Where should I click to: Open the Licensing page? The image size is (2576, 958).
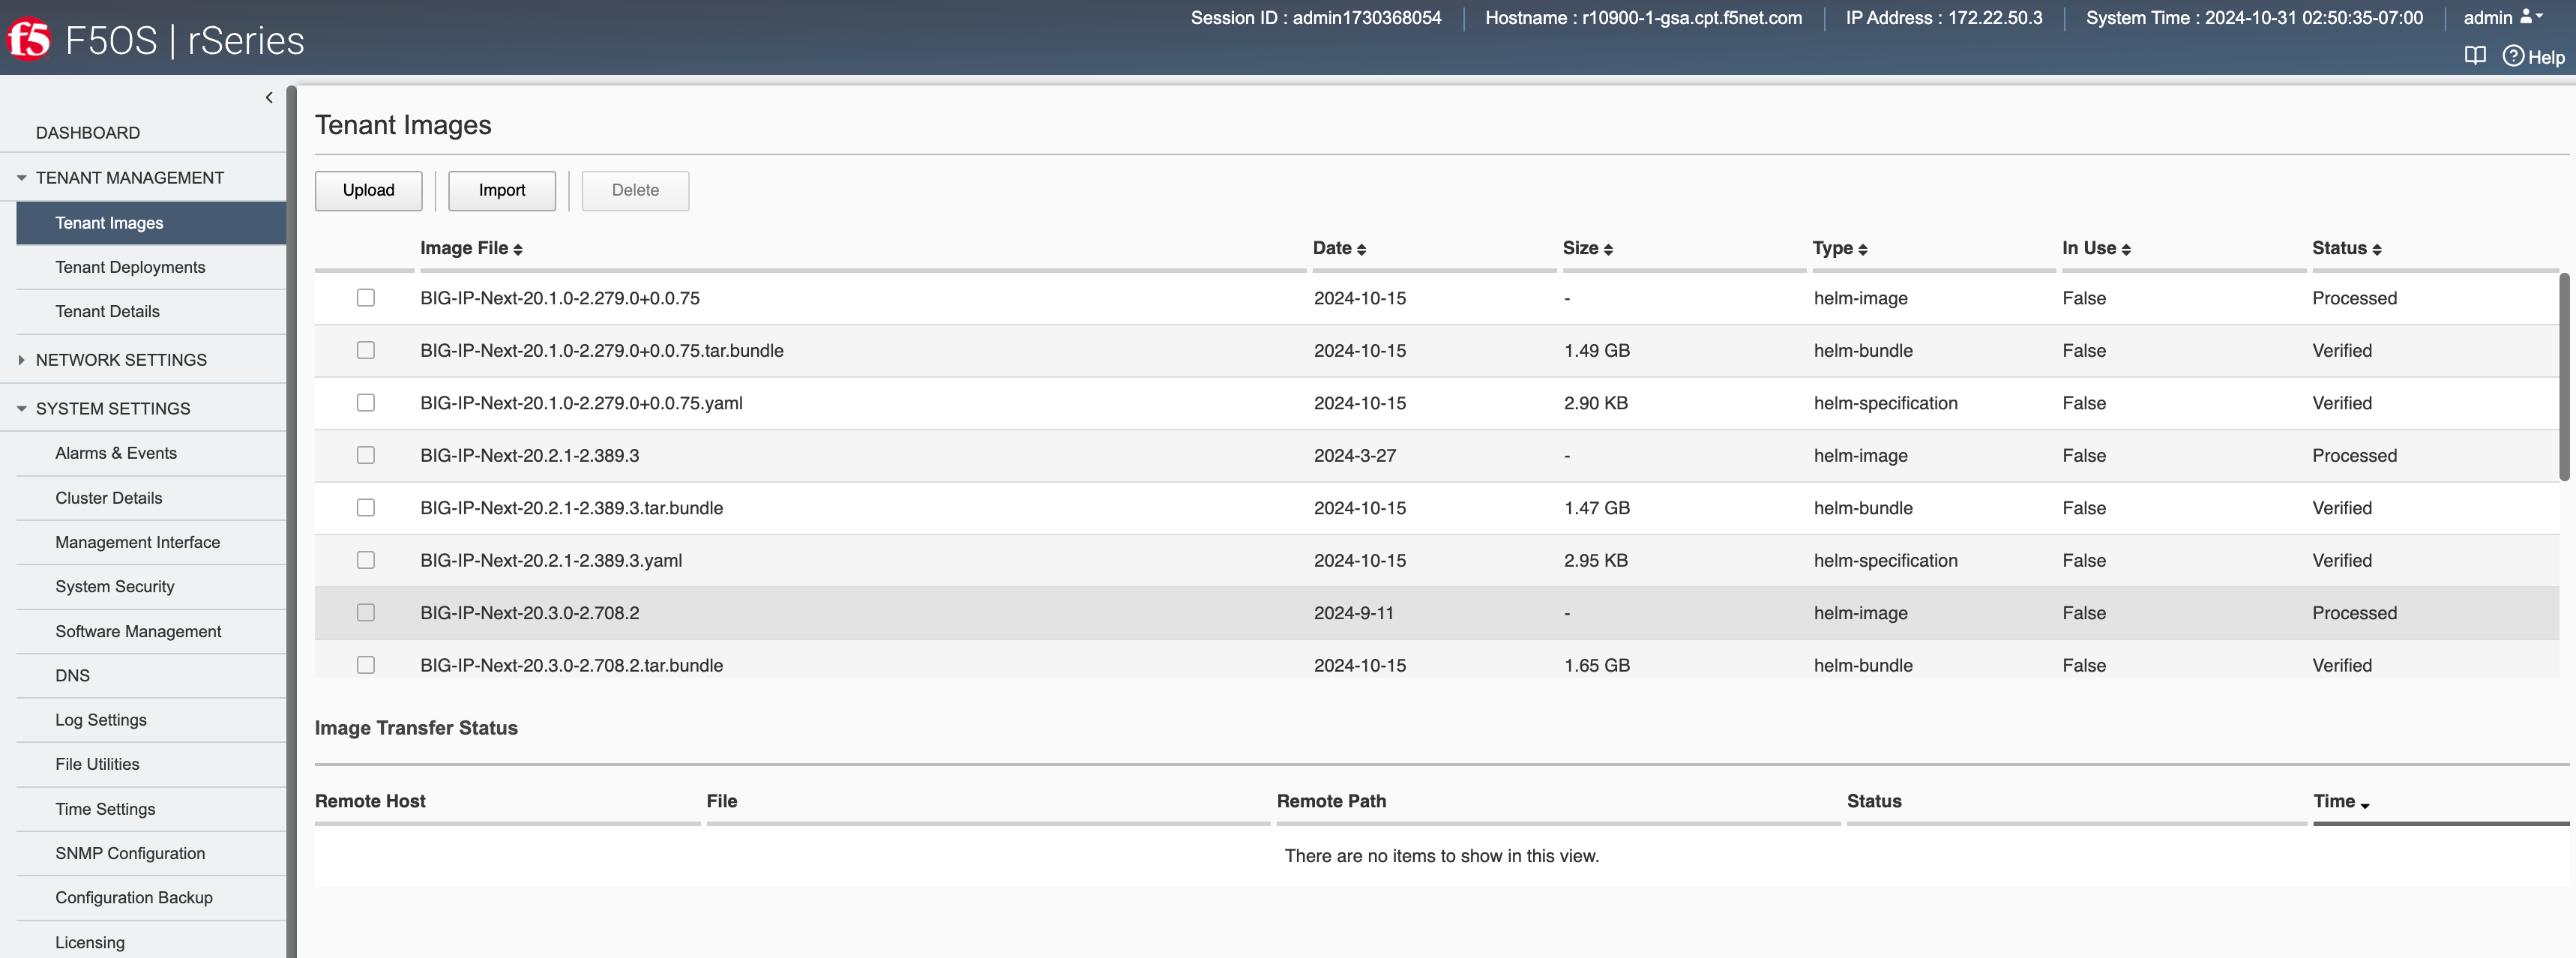point(90,942)
